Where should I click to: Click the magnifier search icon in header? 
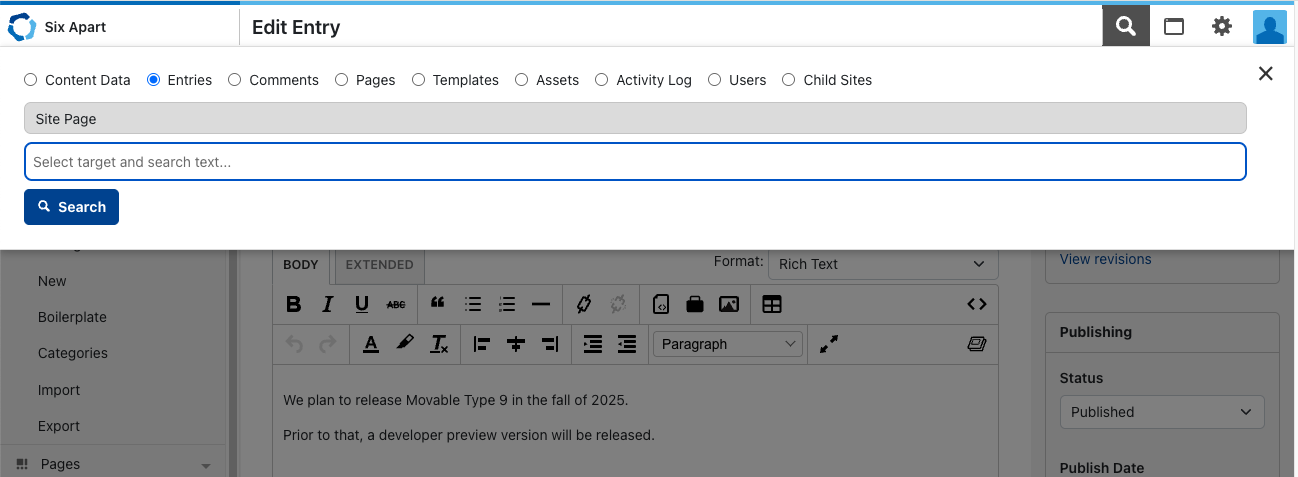1126,26
